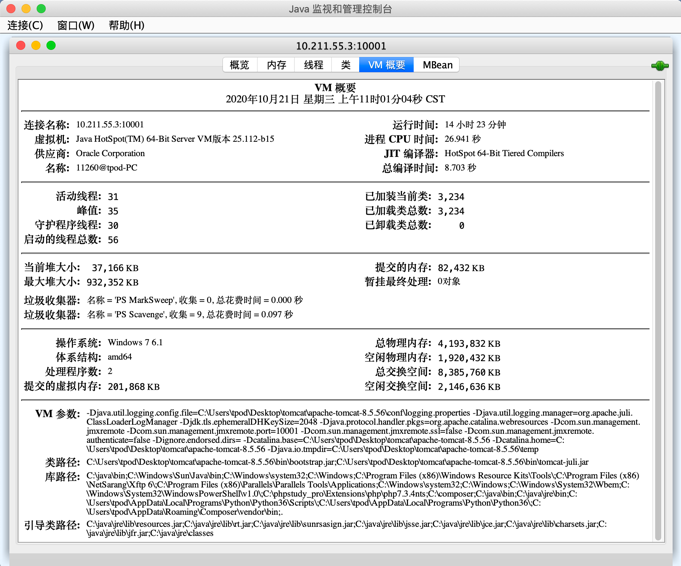
Task: Open the 帮助(H) menu
Action: 126,25
